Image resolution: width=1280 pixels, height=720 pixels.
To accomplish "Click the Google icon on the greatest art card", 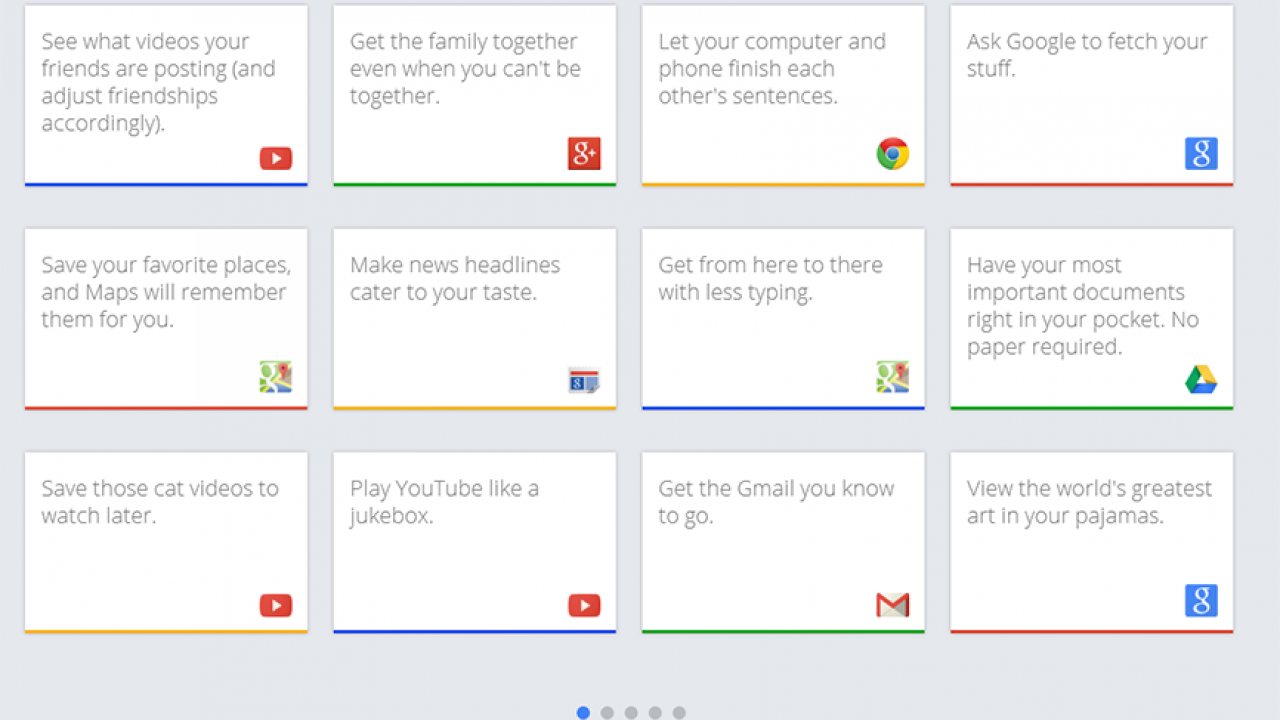I will (x=1201, y=601).
